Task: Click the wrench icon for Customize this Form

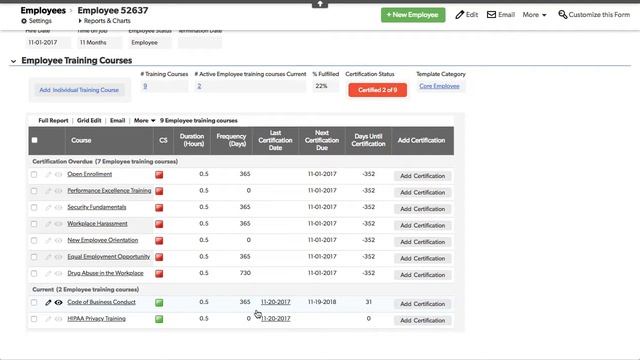Action: 562,15
